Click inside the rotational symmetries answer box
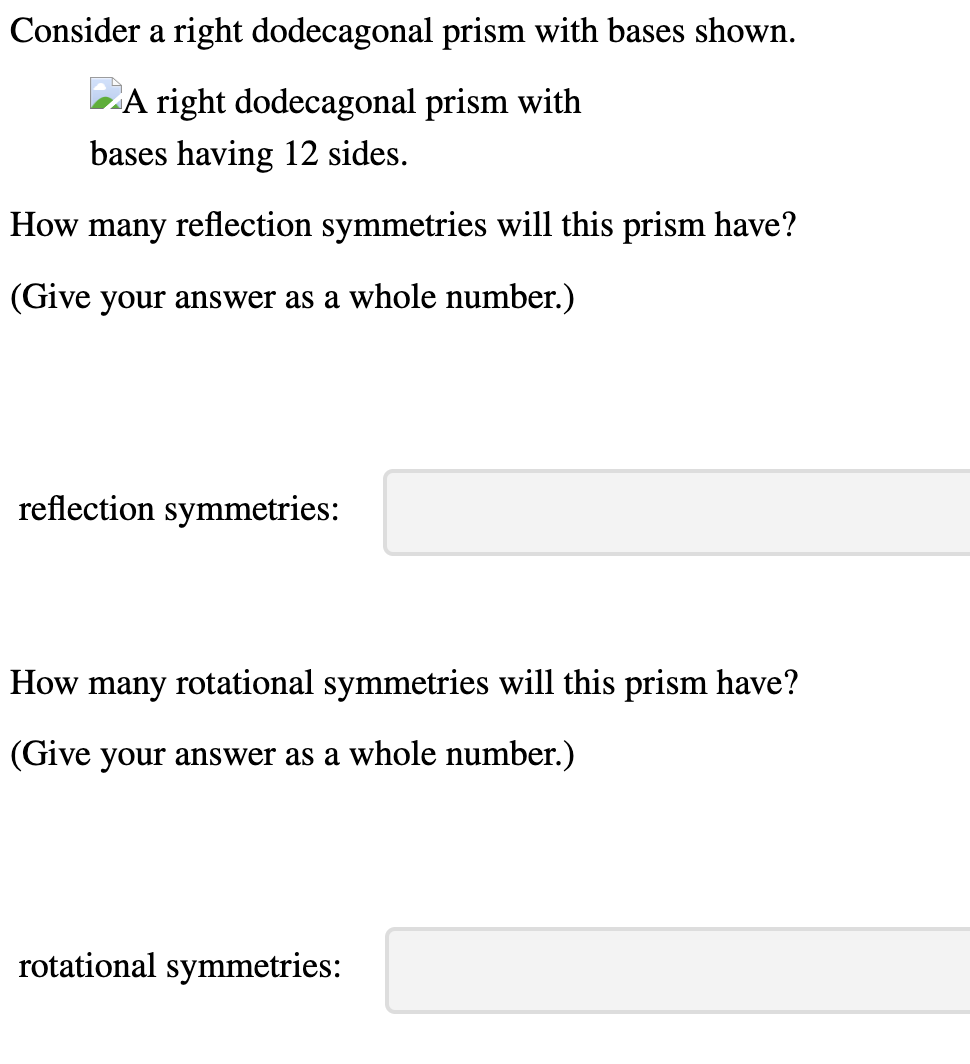The image size is (970, 1064). click(x=670, y=970)
